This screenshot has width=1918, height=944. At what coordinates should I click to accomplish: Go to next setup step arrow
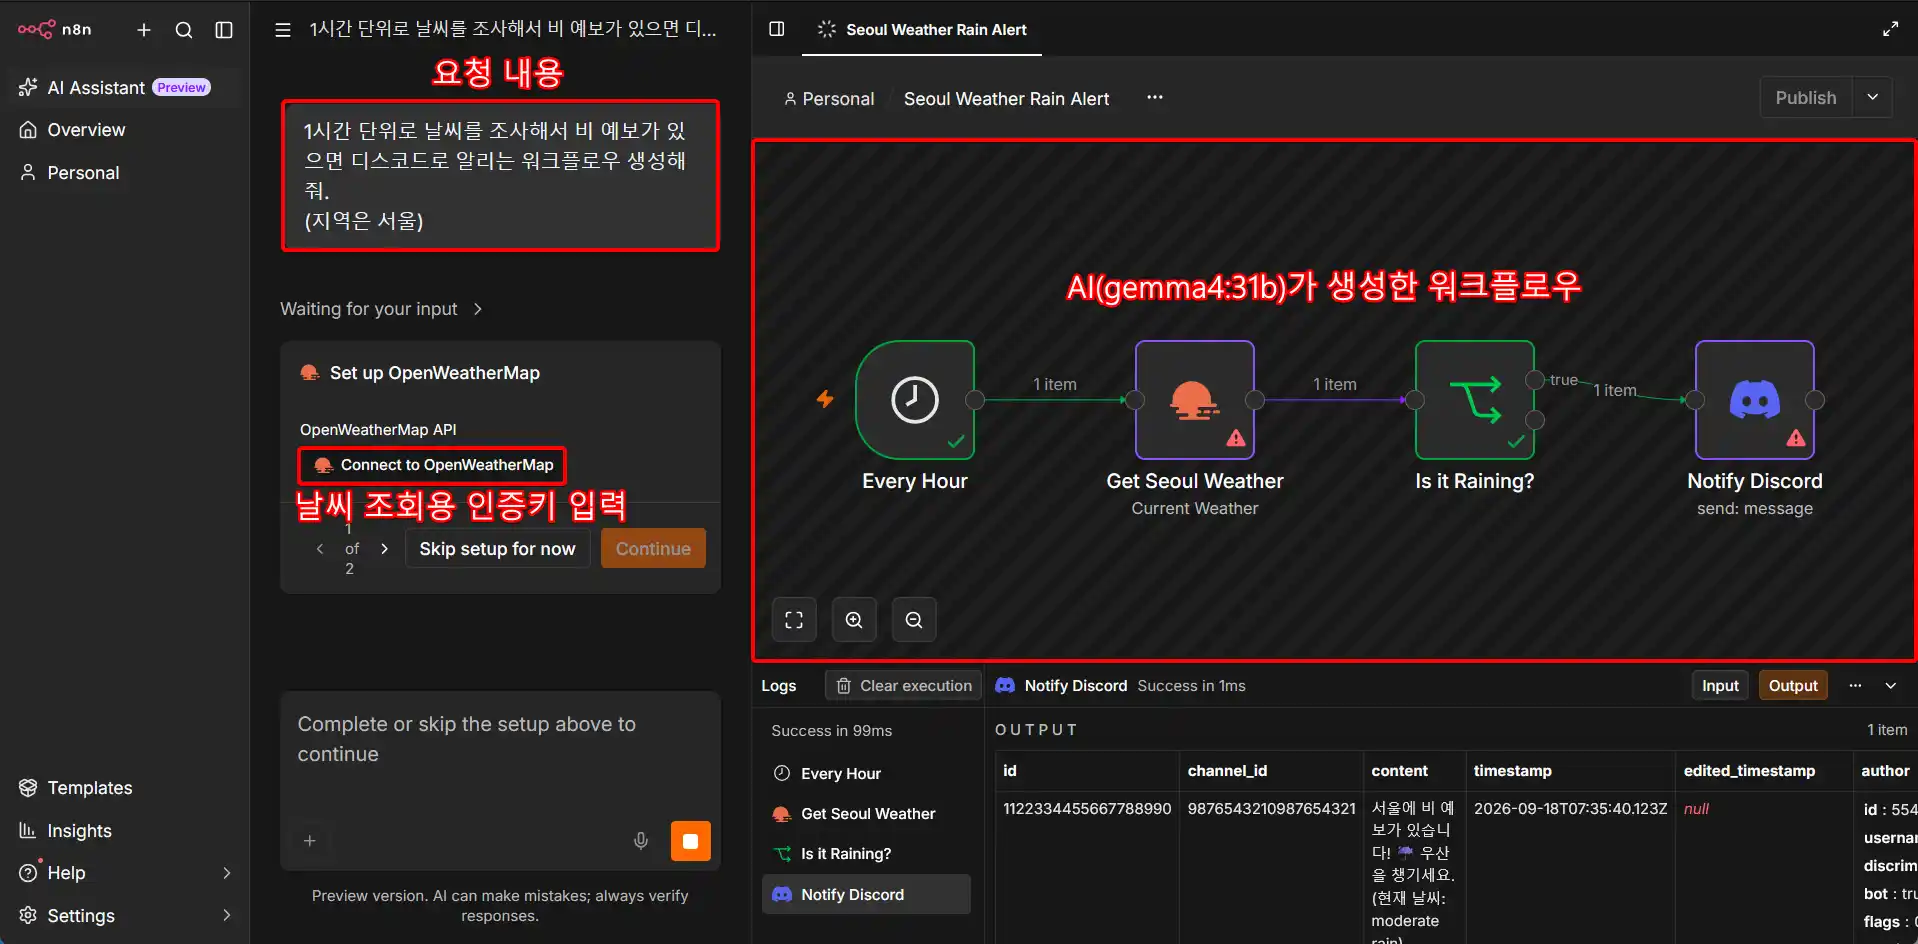point(384,548)
